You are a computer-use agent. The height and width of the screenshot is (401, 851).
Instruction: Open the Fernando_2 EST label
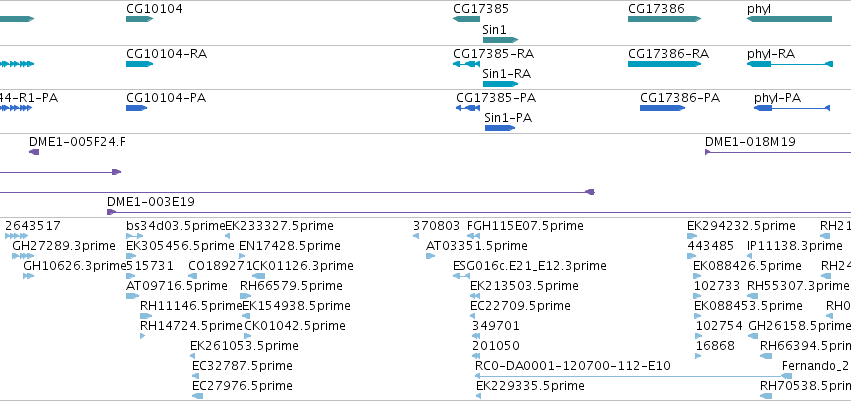coord(816,366)
